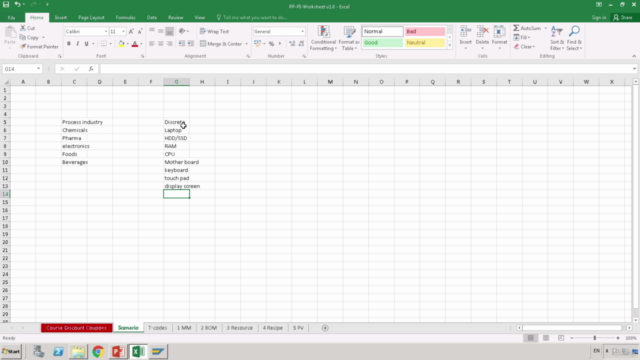Toggle Italic formatting
Screen dimensions: 640x360
(x=78, y=44)
